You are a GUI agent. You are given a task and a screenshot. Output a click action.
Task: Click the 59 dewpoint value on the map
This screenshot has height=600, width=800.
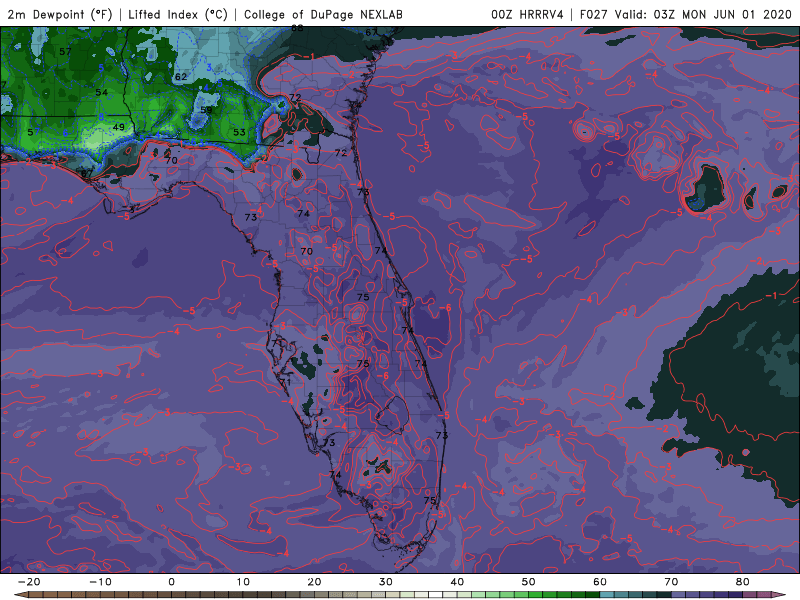(206, 110)
